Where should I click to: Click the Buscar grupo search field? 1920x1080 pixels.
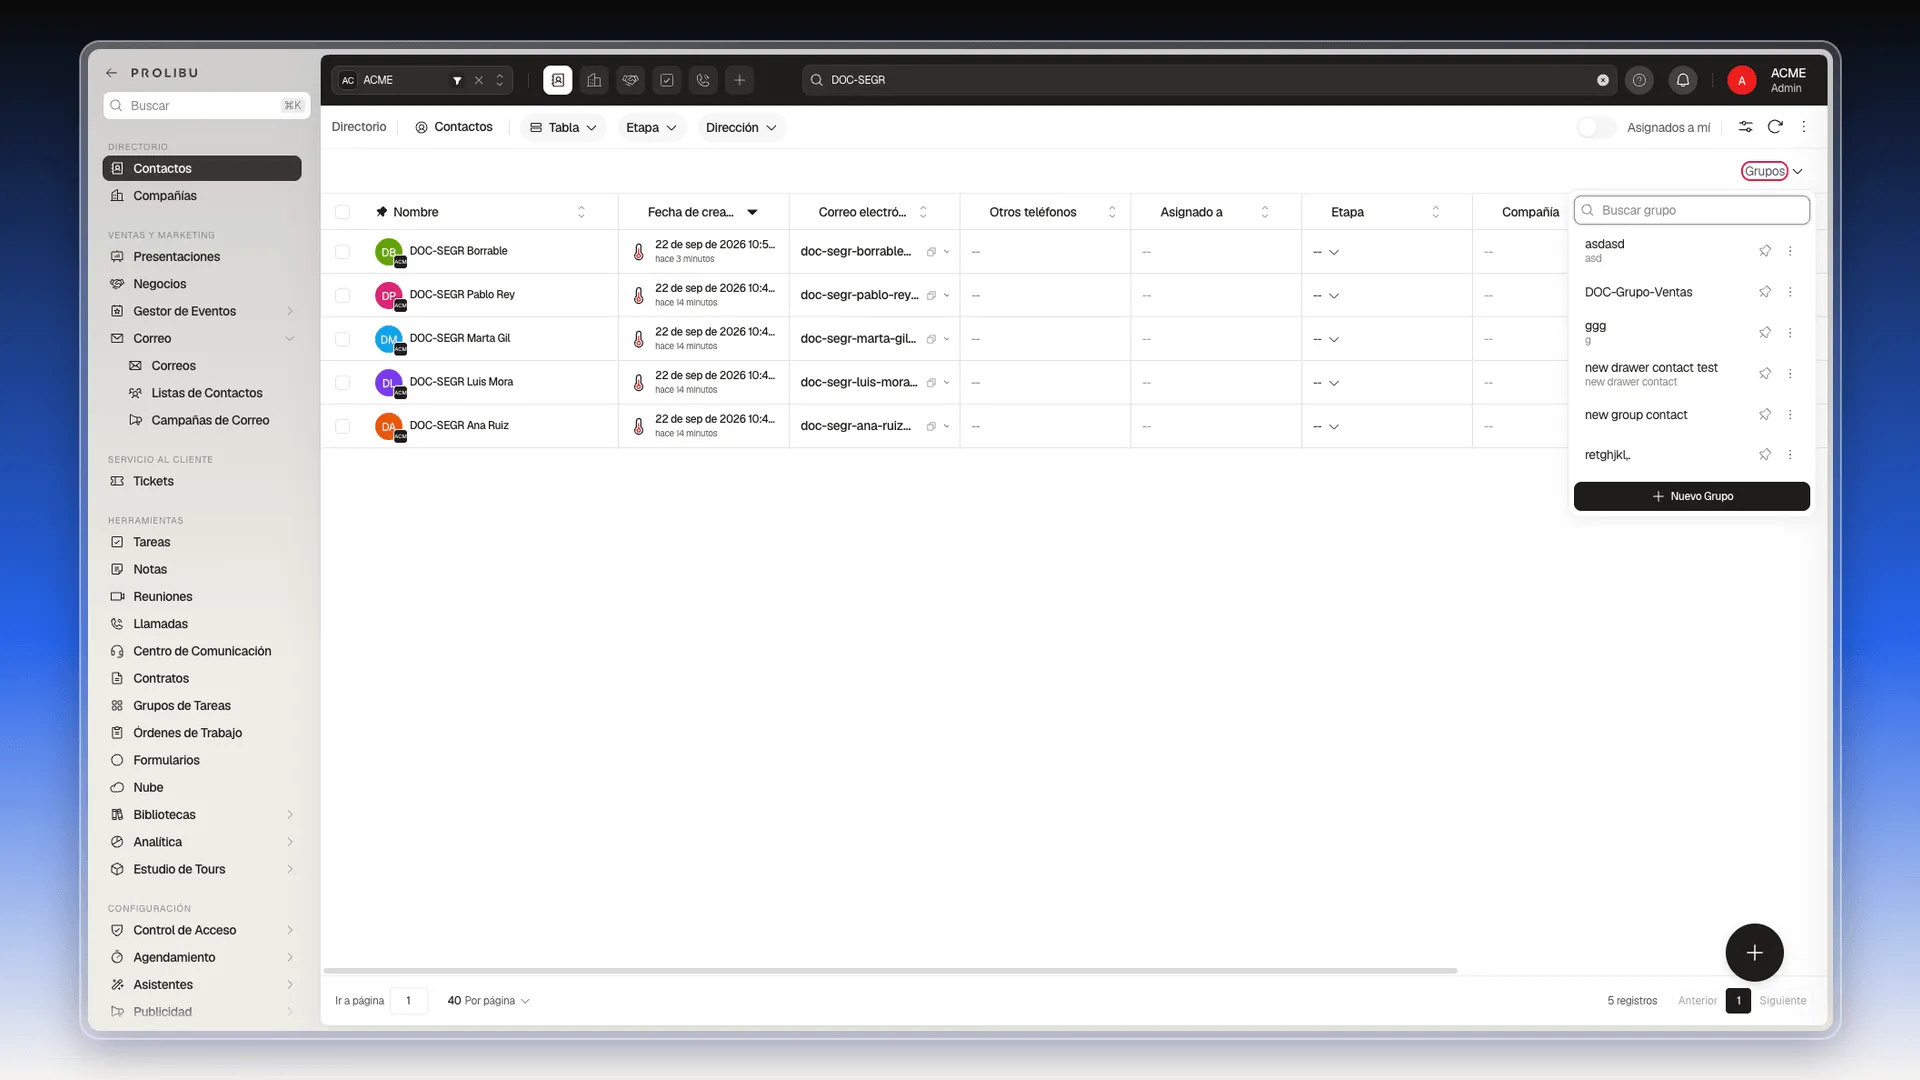[1691, 210]
